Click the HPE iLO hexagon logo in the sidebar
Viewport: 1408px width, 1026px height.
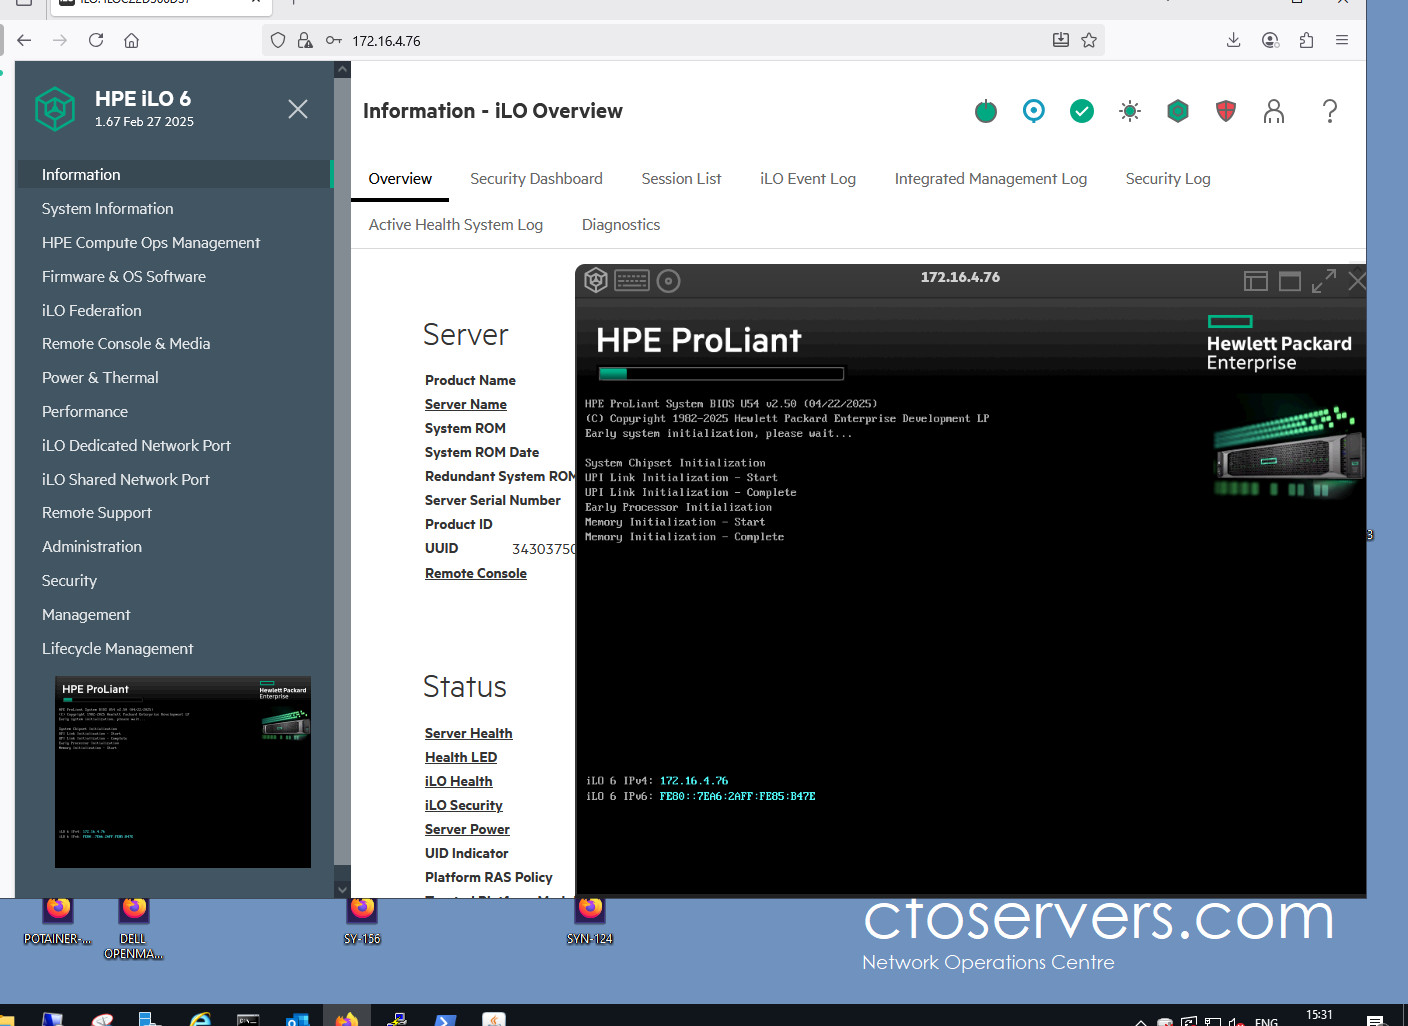55,109
